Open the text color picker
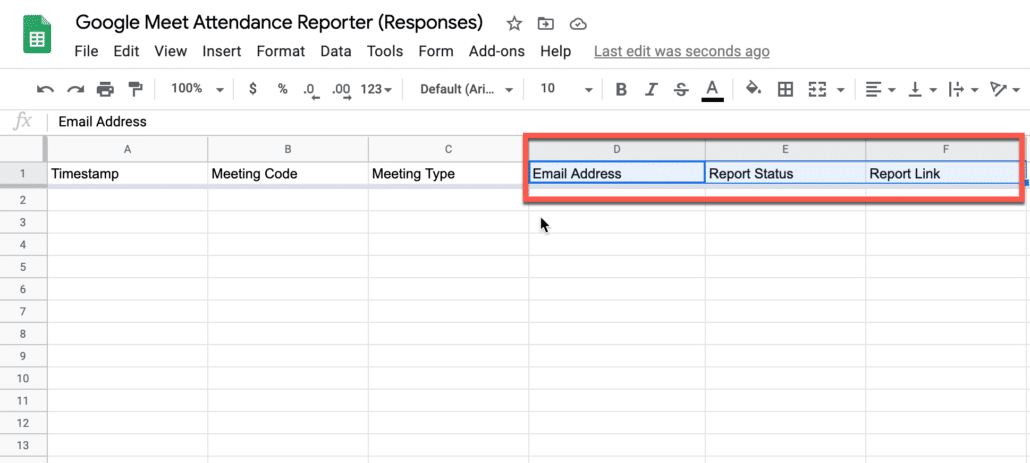 [x=712, y=91]
